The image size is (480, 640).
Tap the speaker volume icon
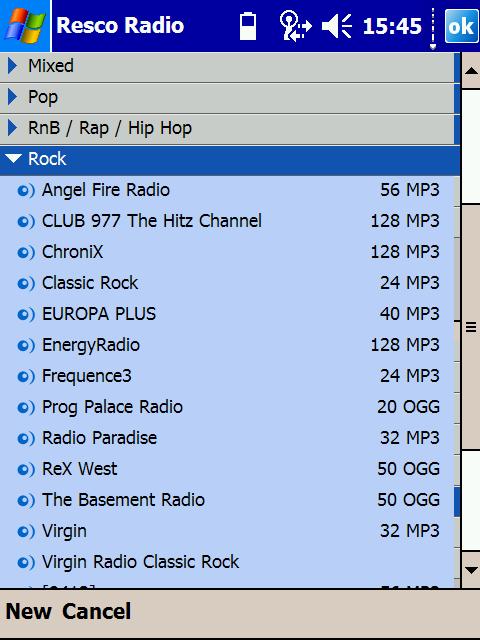(337, 26)
